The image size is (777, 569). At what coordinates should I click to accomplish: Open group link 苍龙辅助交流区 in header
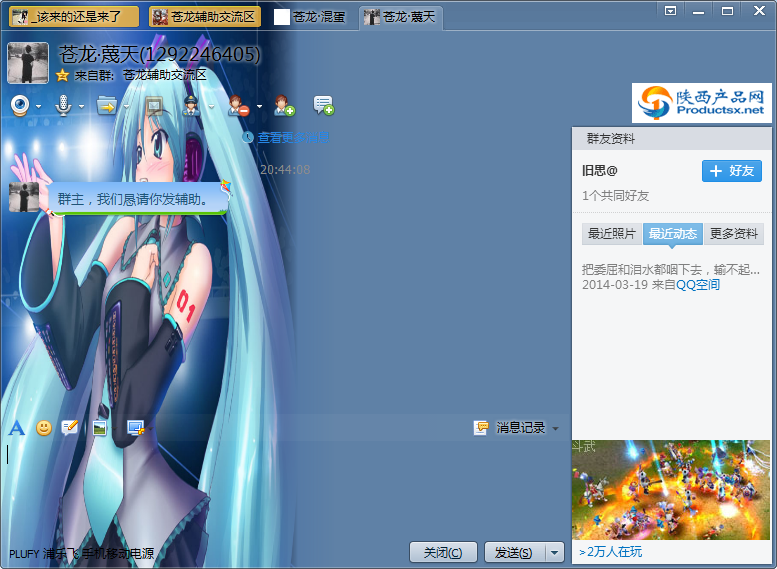[x=165, y=75]
